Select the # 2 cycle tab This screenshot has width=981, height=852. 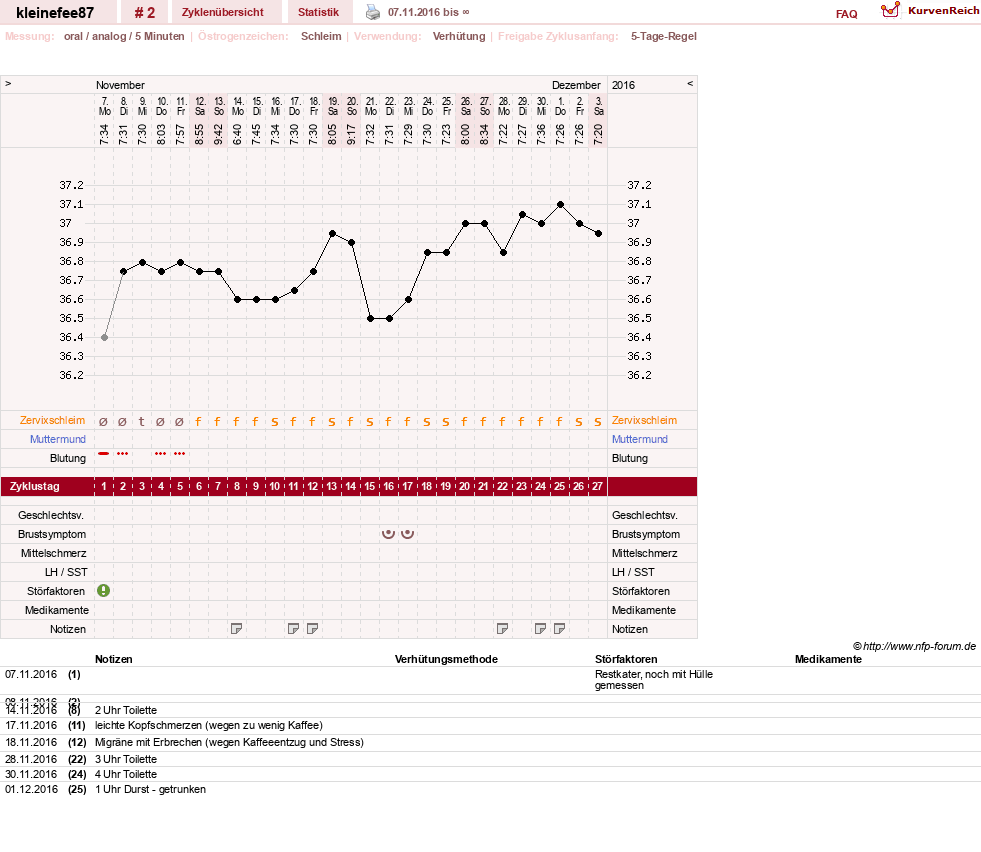pos(145,12)
